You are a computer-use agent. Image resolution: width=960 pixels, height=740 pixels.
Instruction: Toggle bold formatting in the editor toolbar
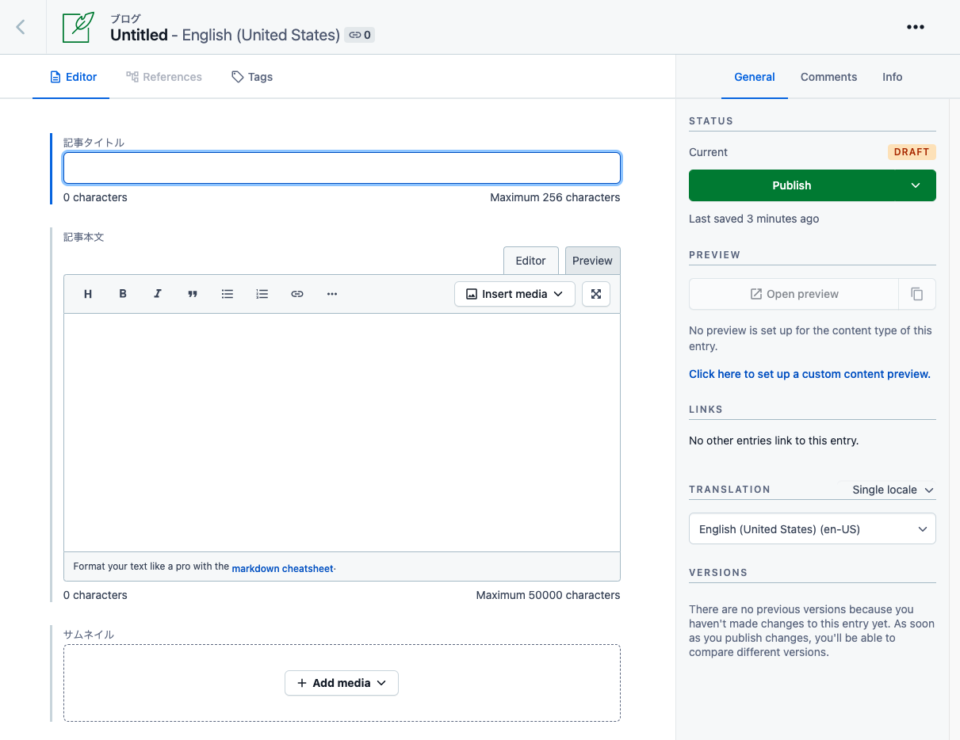click(122, 294)
